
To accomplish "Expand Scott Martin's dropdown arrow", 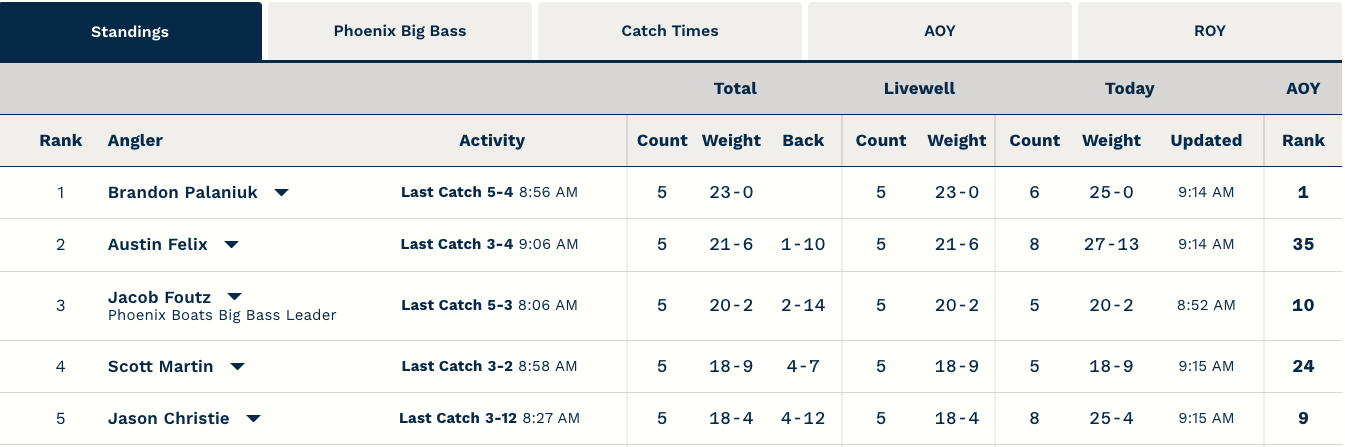I will [x=238, y=367].
